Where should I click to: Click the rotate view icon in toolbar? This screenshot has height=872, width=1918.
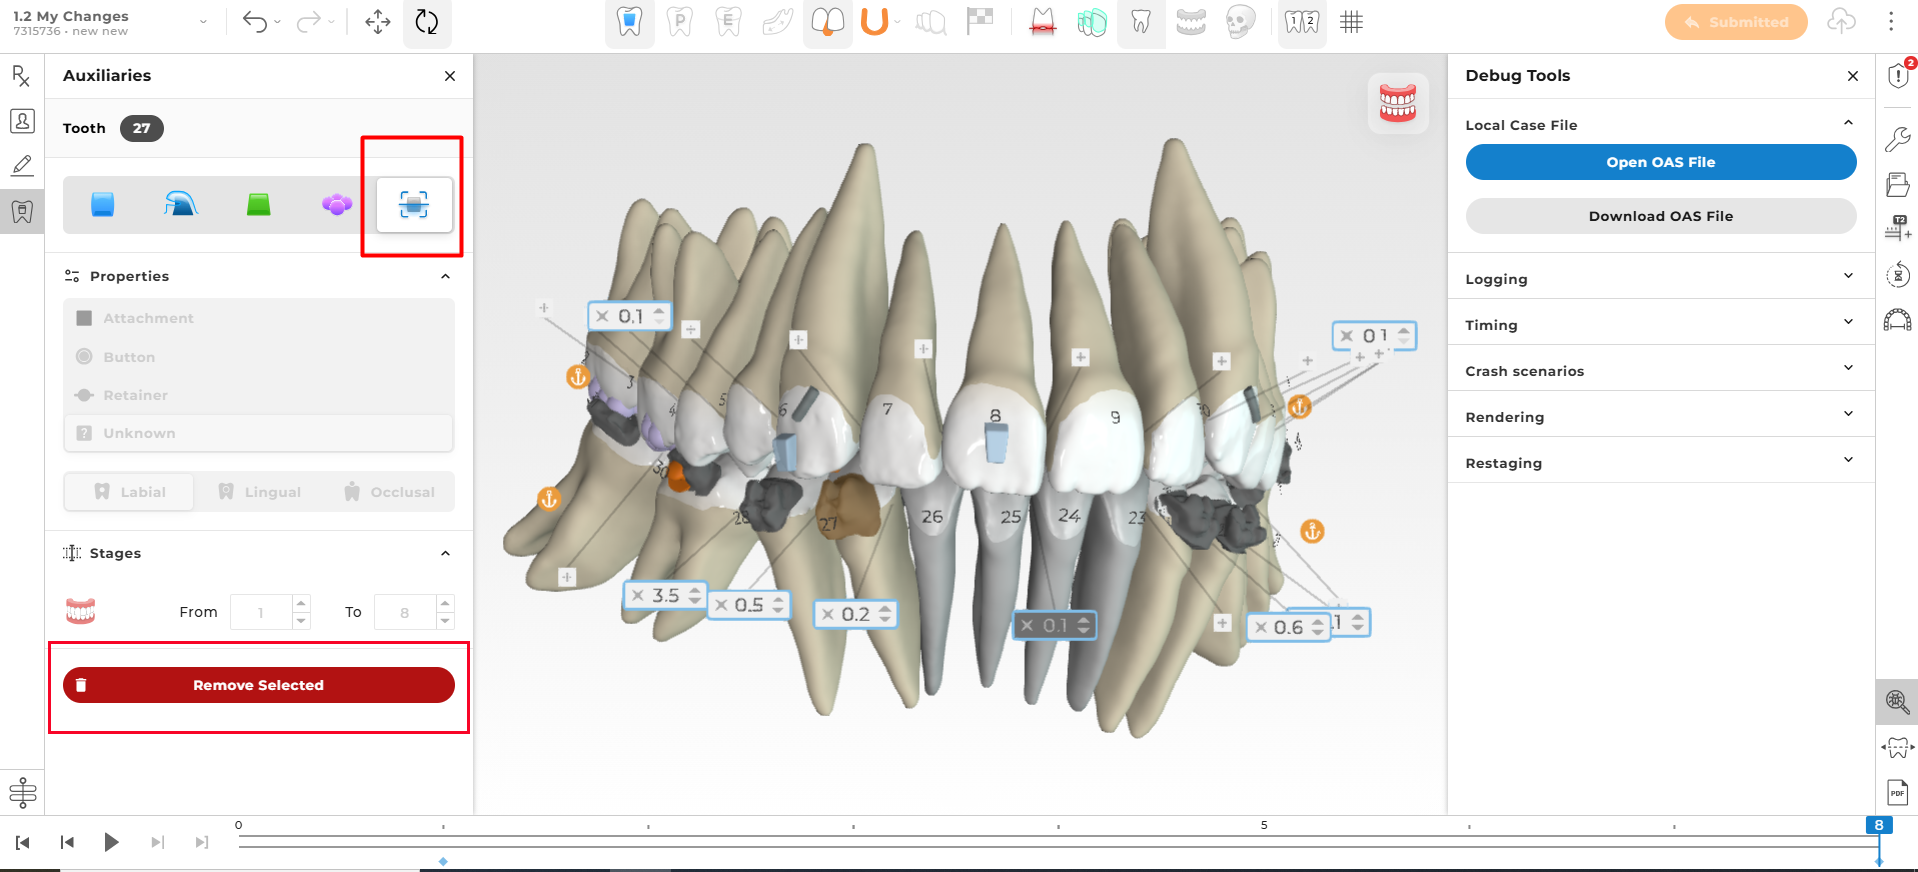click(427, 22)
